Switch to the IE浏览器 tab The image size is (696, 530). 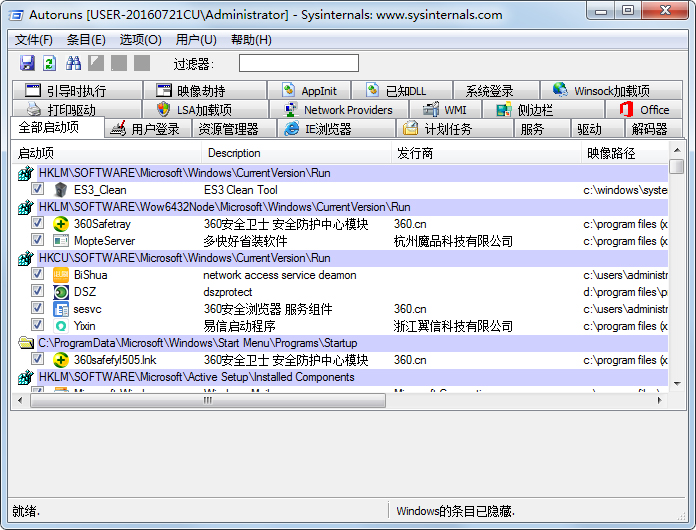pyautogui.click(x=336, y=129)
